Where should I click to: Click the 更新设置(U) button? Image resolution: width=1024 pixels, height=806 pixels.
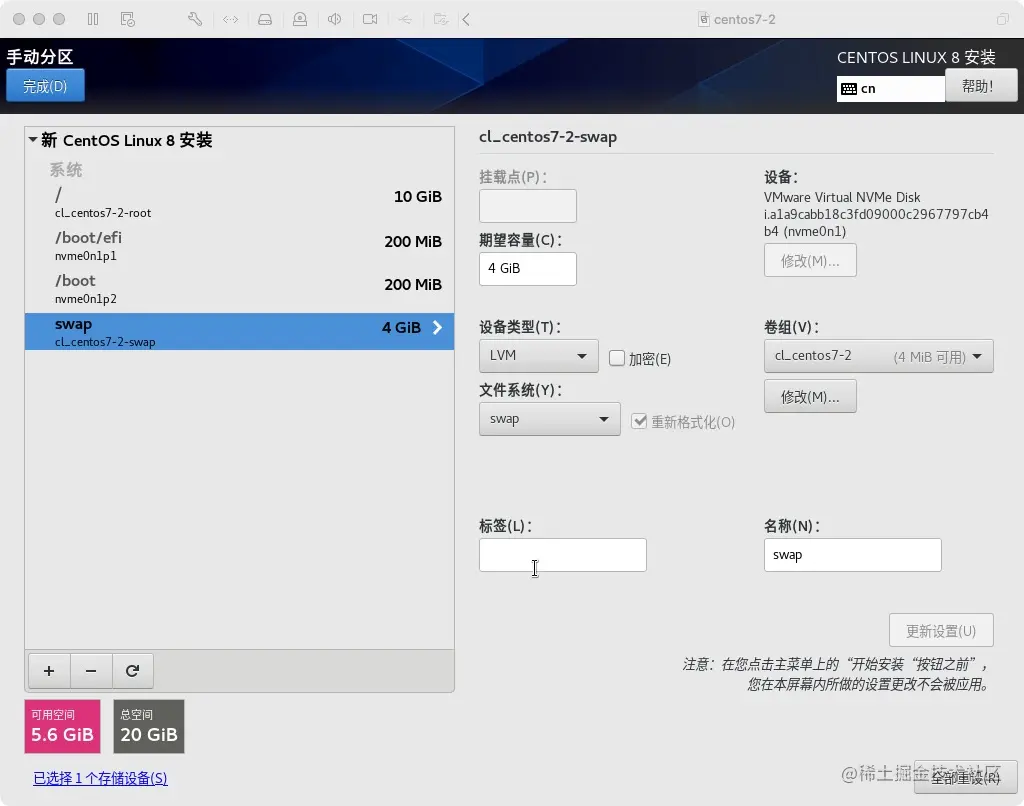point(941,630)
